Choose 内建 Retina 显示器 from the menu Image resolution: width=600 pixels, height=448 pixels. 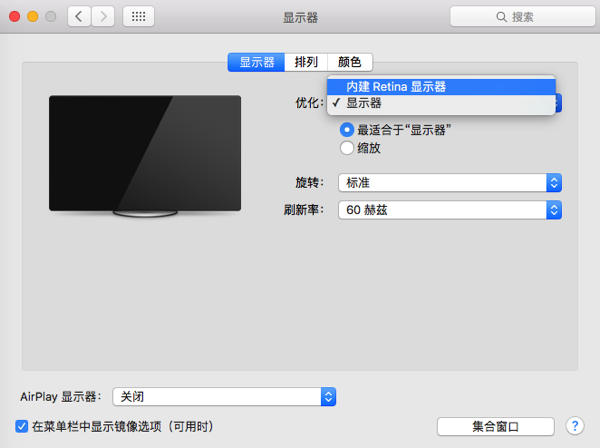point(441,87)
